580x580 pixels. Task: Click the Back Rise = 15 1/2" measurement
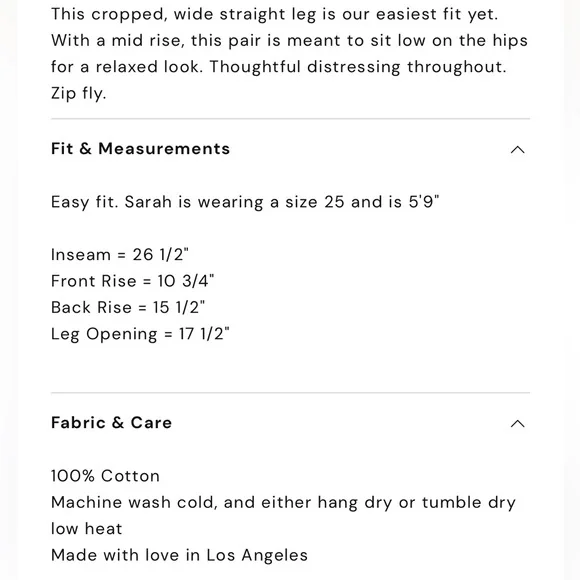coord(128,307)
